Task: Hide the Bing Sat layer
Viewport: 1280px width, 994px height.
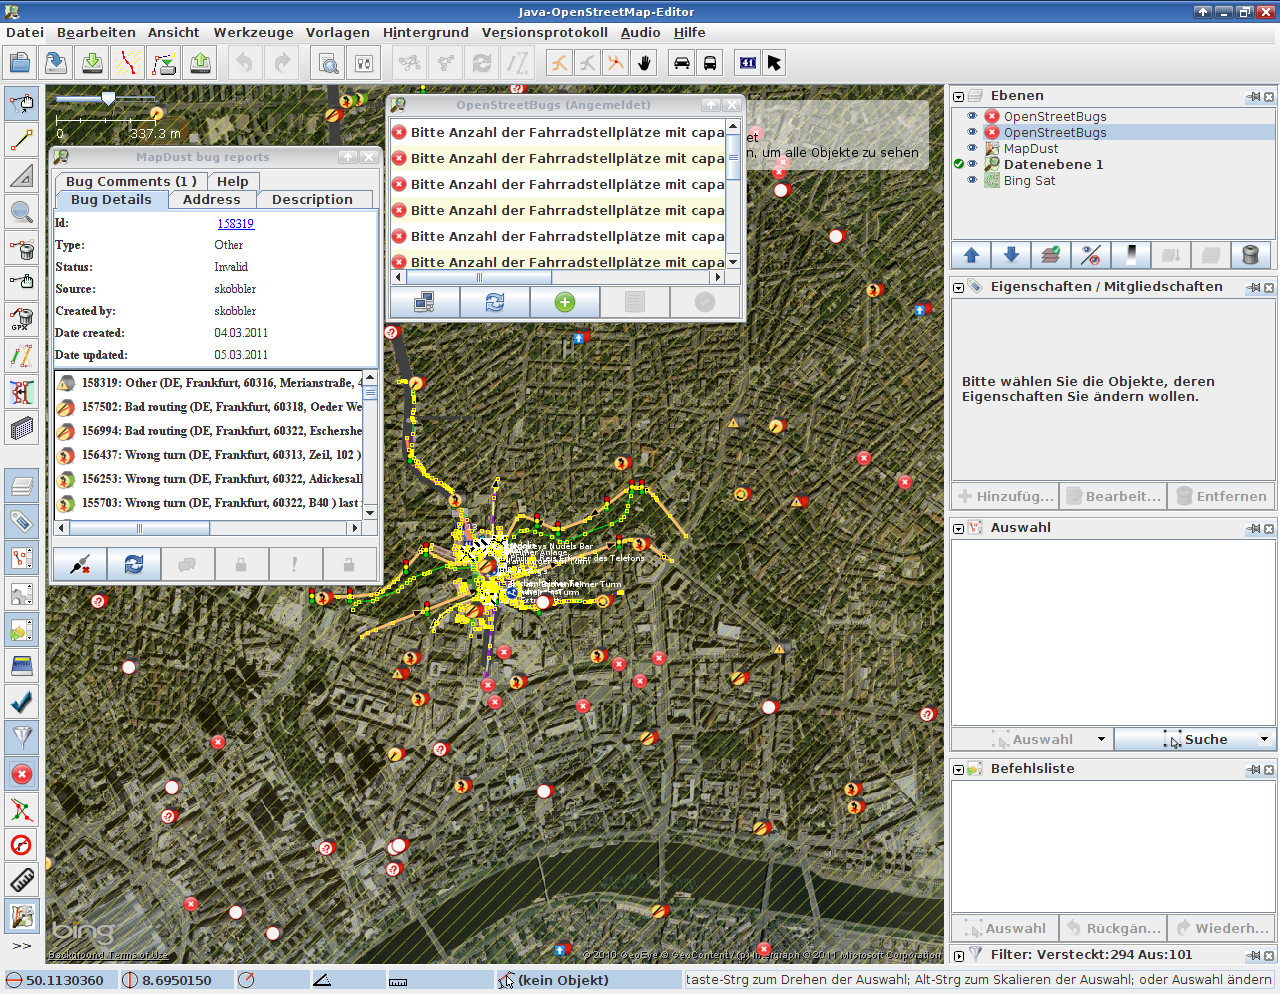Action: (x=971, y=180)
